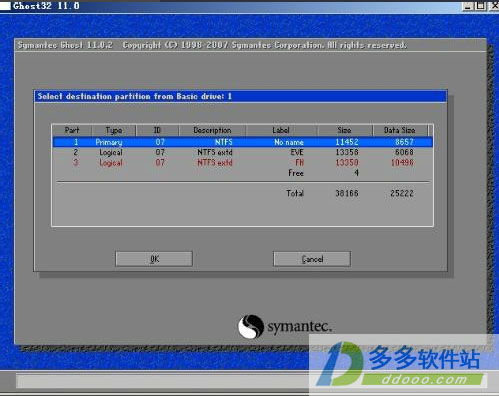Image resolution: width=499 pixels, height=396 pixels.
Task: Click the bottom status bar field
Action: [163, 381]
